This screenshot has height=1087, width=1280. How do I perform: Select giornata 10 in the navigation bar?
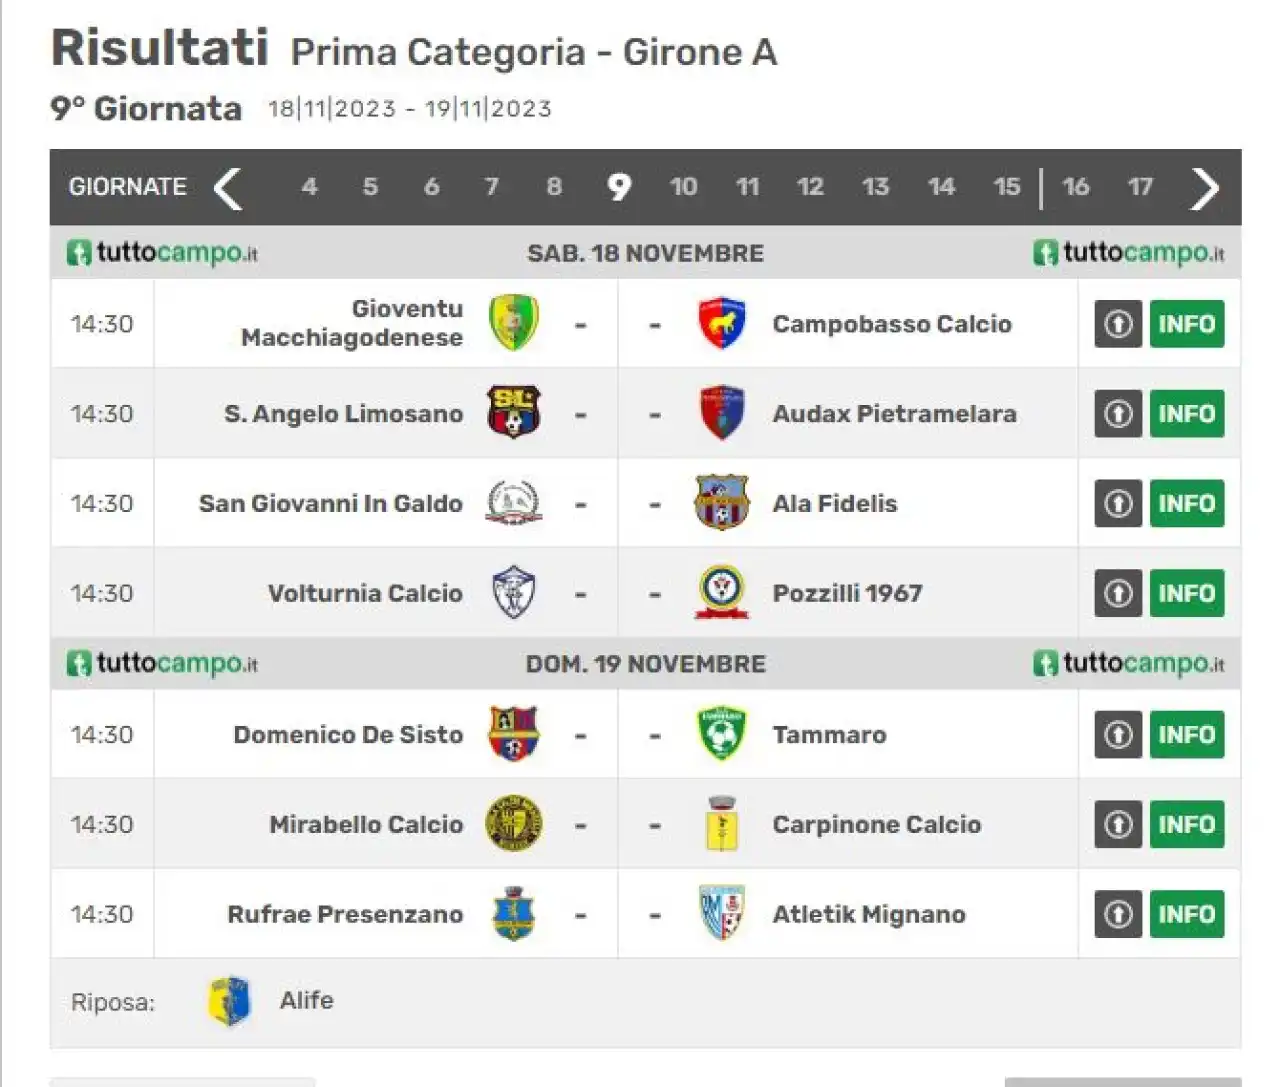coord(683,187)
